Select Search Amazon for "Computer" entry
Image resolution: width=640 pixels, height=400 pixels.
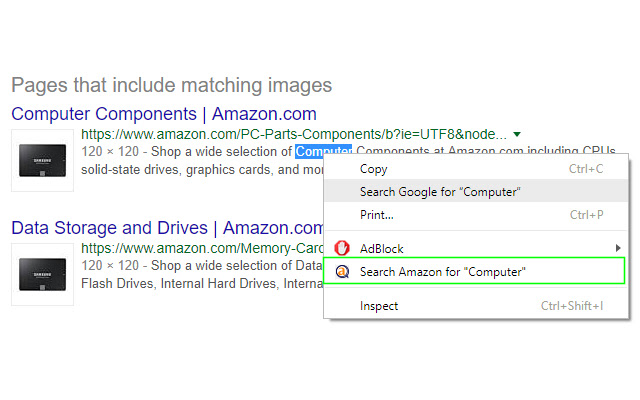tap(443, 271)
